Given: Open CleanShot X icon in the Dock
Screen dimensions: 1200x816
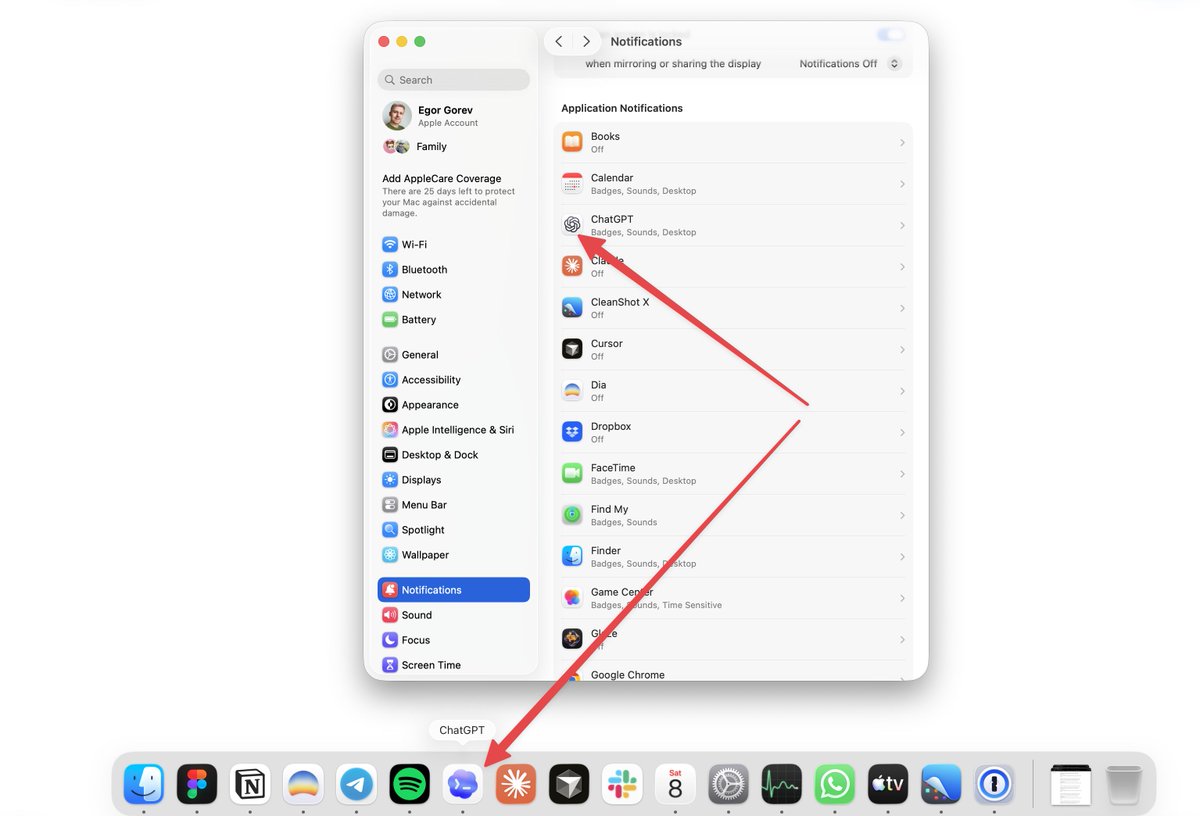Looking at the screenshot, I should pyautogui.click(x=941, y=785).
